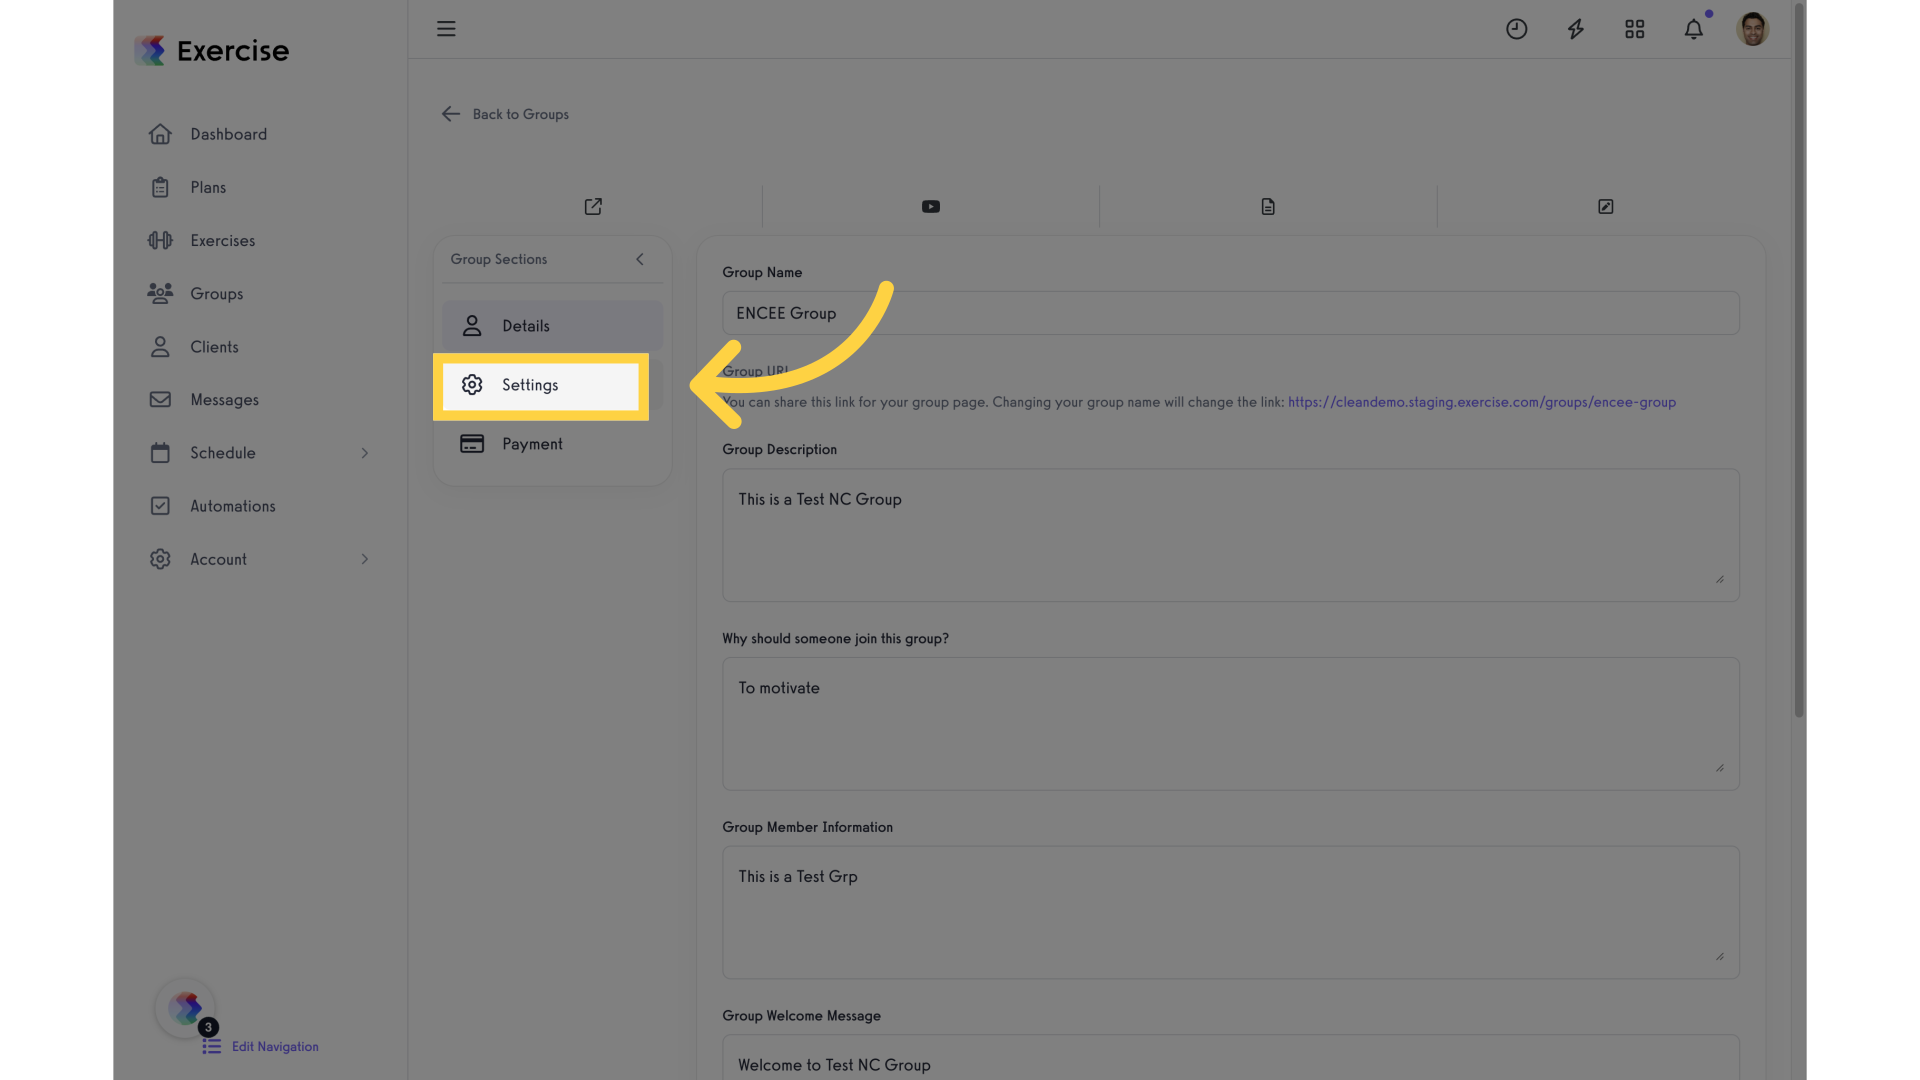1920x1080 pixels.
Task: Click into the Group Name field
Action: click(x=1230, y=313)
